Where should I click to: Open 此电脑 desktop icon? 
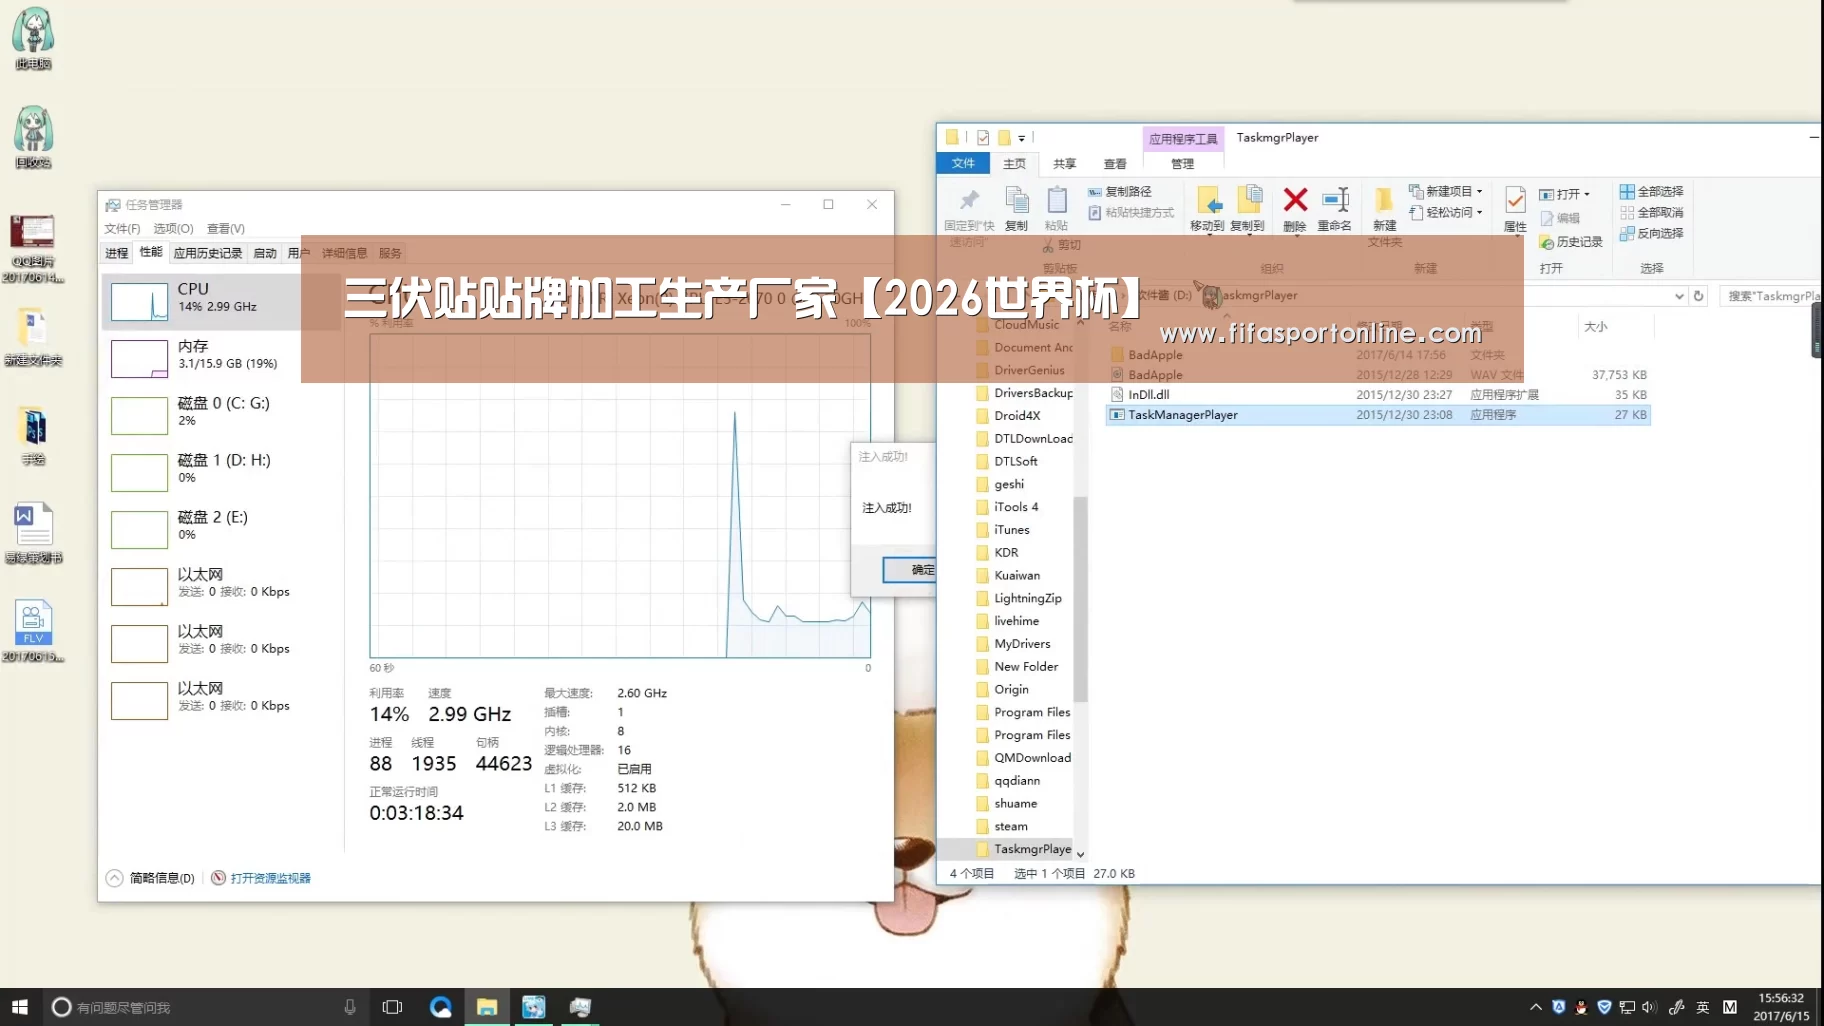33,39
